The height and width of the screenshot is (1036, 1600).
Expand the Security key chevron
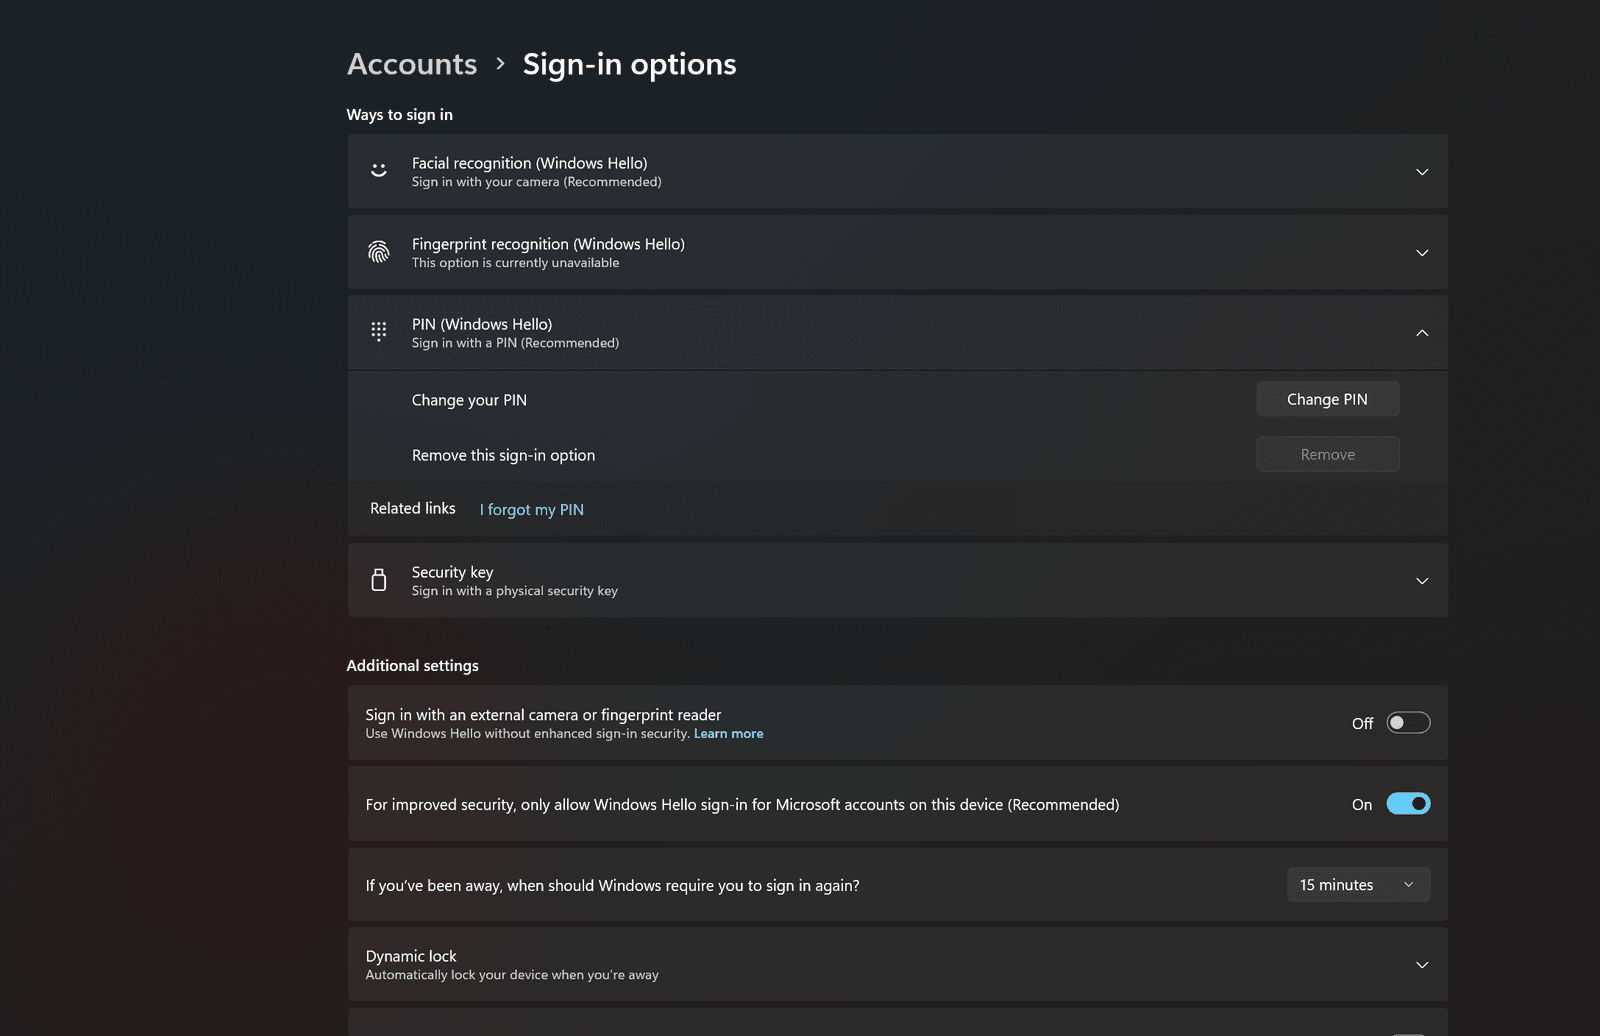(x=1421, y=581)
